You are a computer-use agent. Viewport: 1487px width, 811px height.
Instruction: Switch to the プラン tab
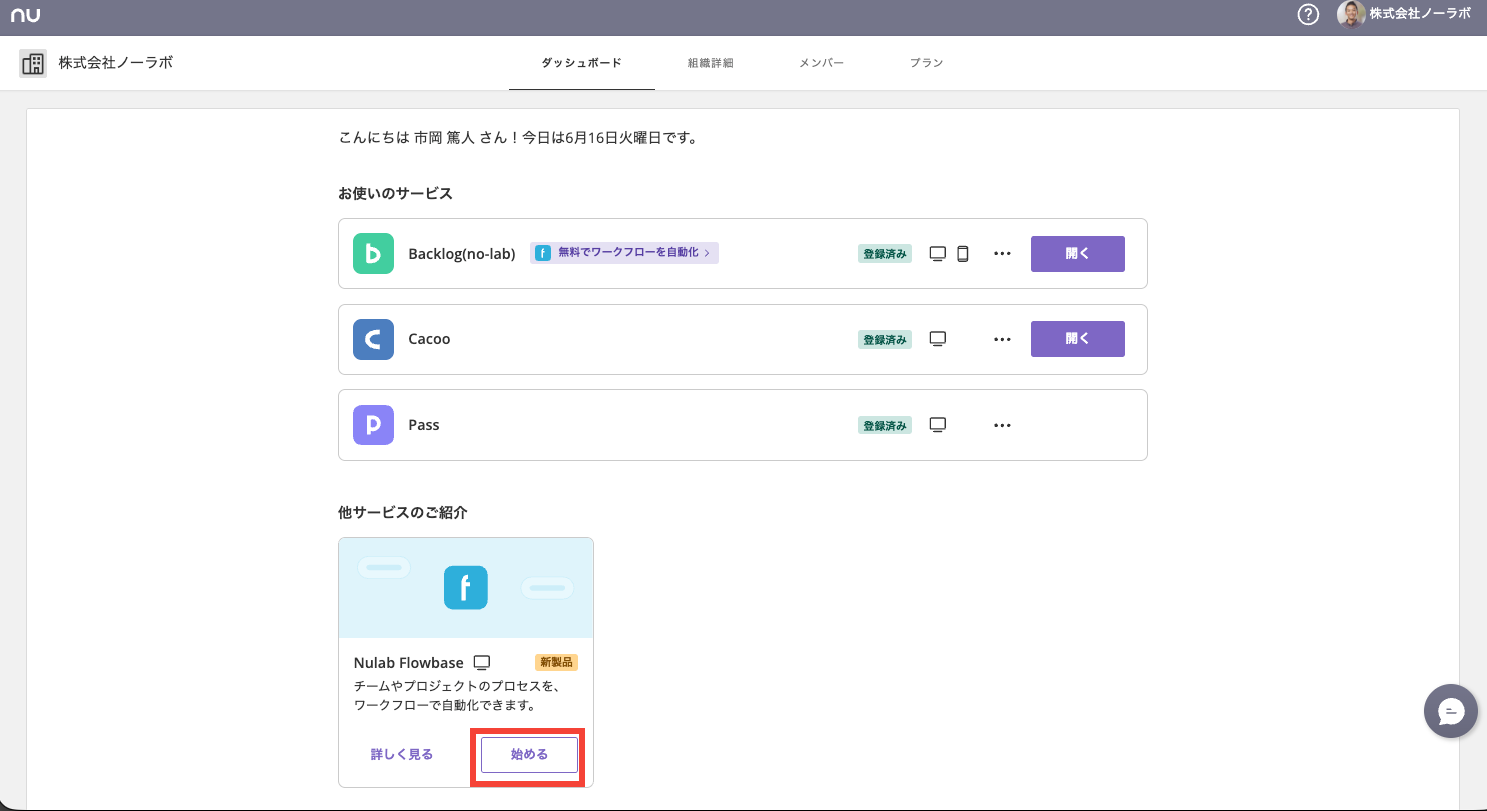(x=926, y=63)
